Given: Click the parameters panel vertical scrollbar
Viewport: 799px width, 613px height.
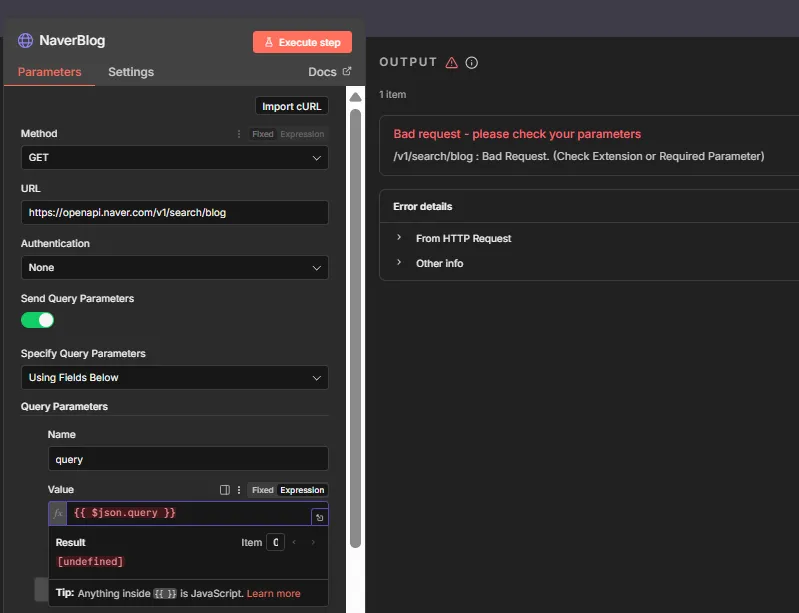Looking at the screenshot, I should [x=356, y=329].
